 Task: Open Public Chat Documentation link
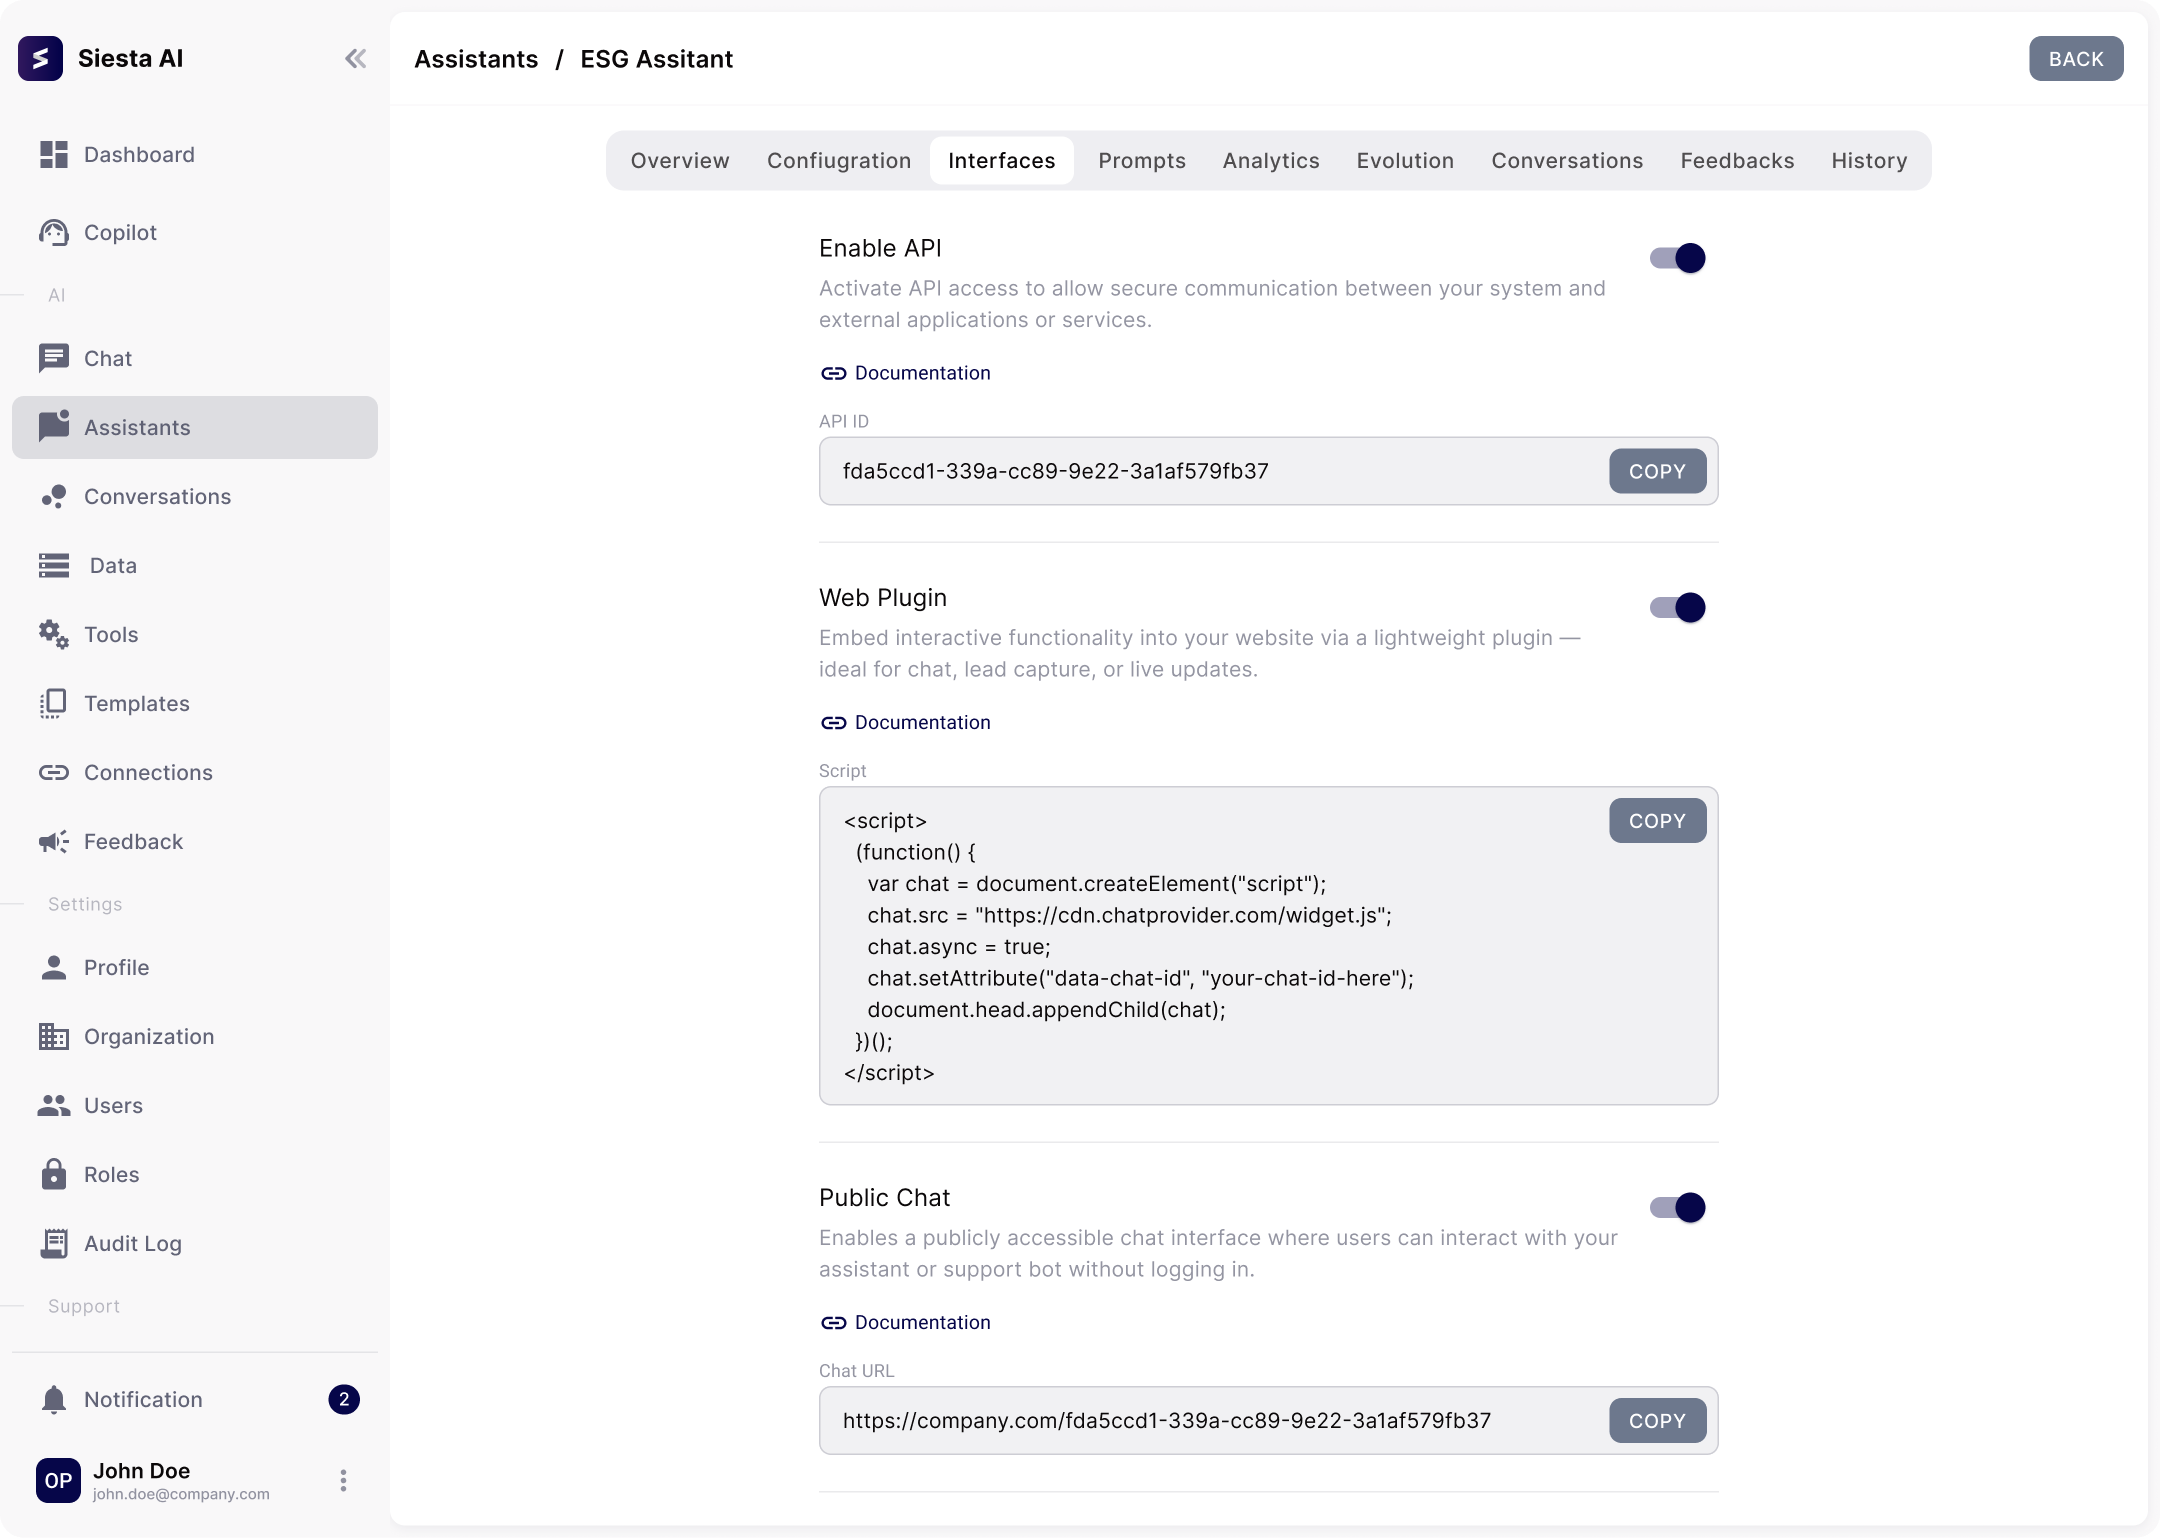[905, 1323]
